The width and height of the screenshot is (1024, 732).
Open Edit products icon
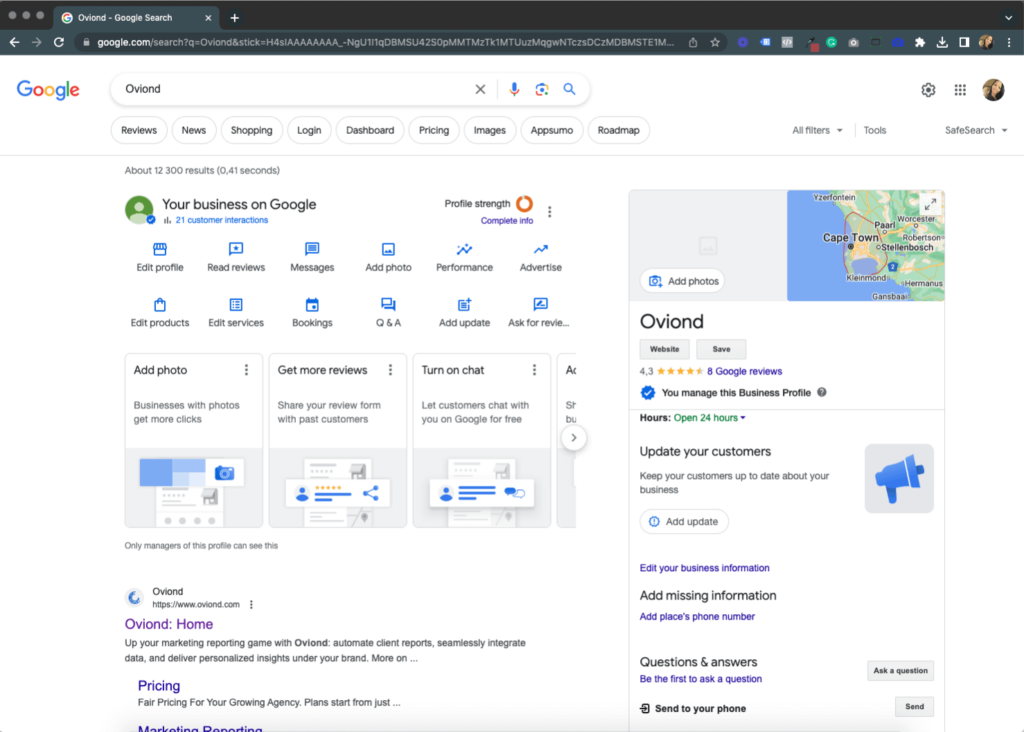click(x=159, y=305)
